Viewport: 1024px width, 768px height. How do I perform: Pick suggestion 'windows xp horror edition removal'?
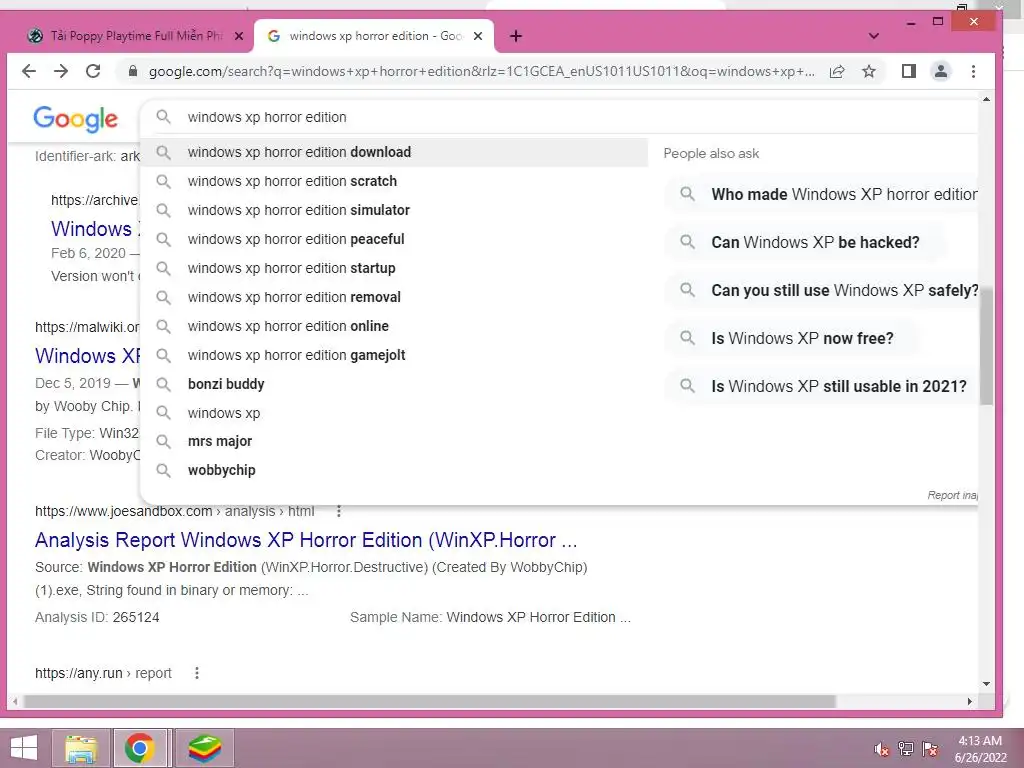pos(394,297)
